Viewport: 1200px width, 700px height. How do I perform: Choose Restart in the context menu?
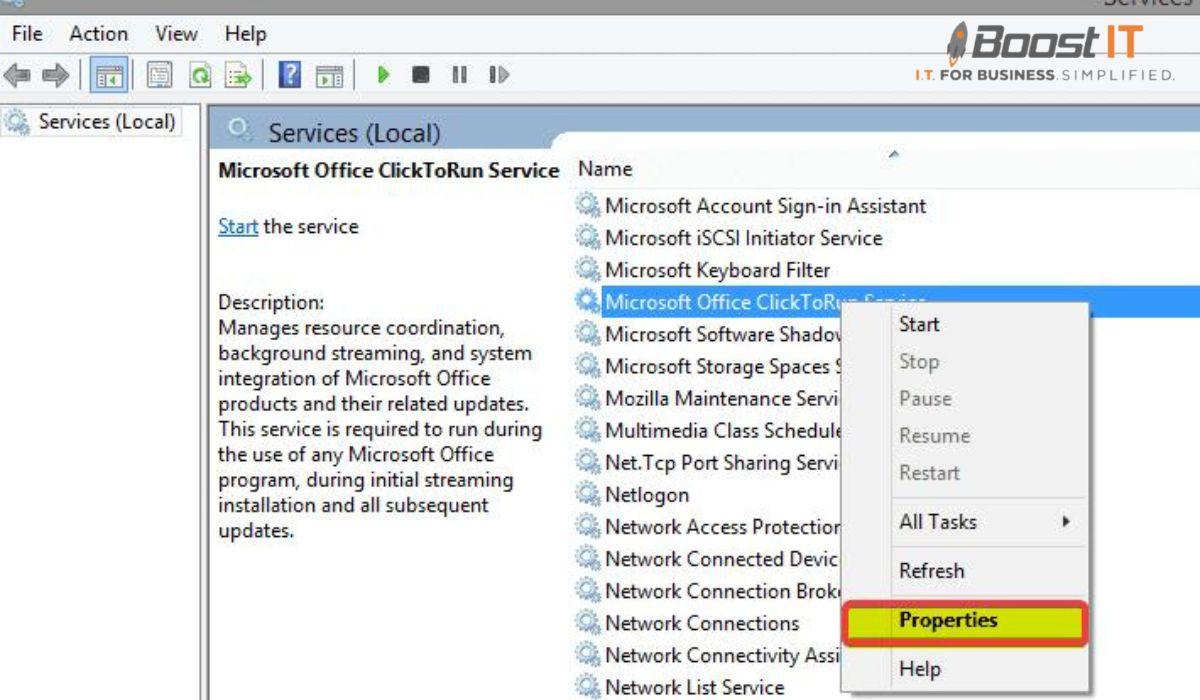(929, 472)
